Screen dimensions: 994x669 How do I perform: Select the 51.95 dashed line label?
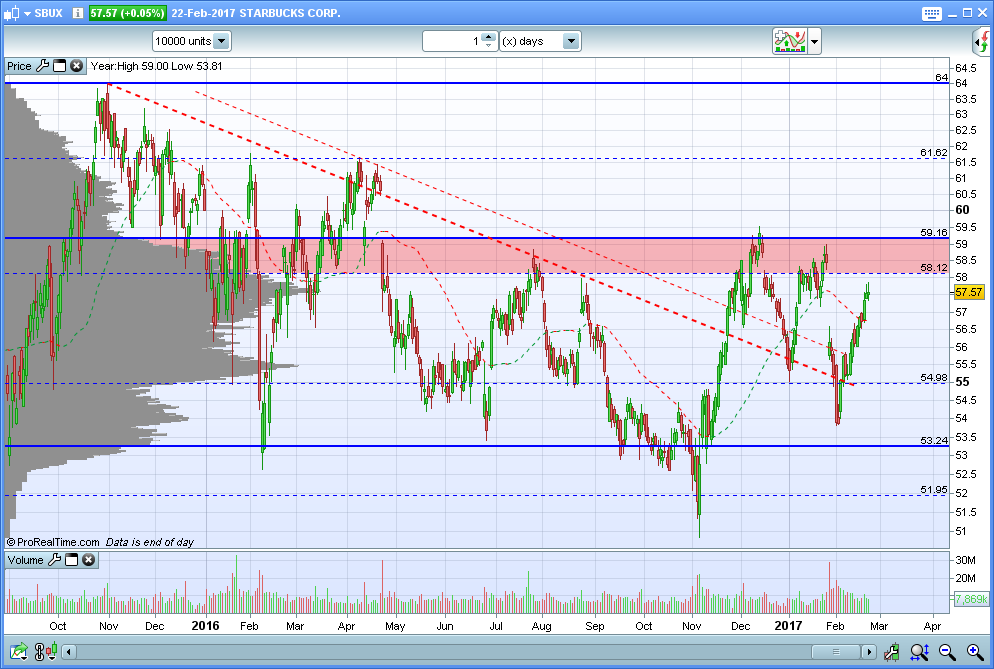934,490
